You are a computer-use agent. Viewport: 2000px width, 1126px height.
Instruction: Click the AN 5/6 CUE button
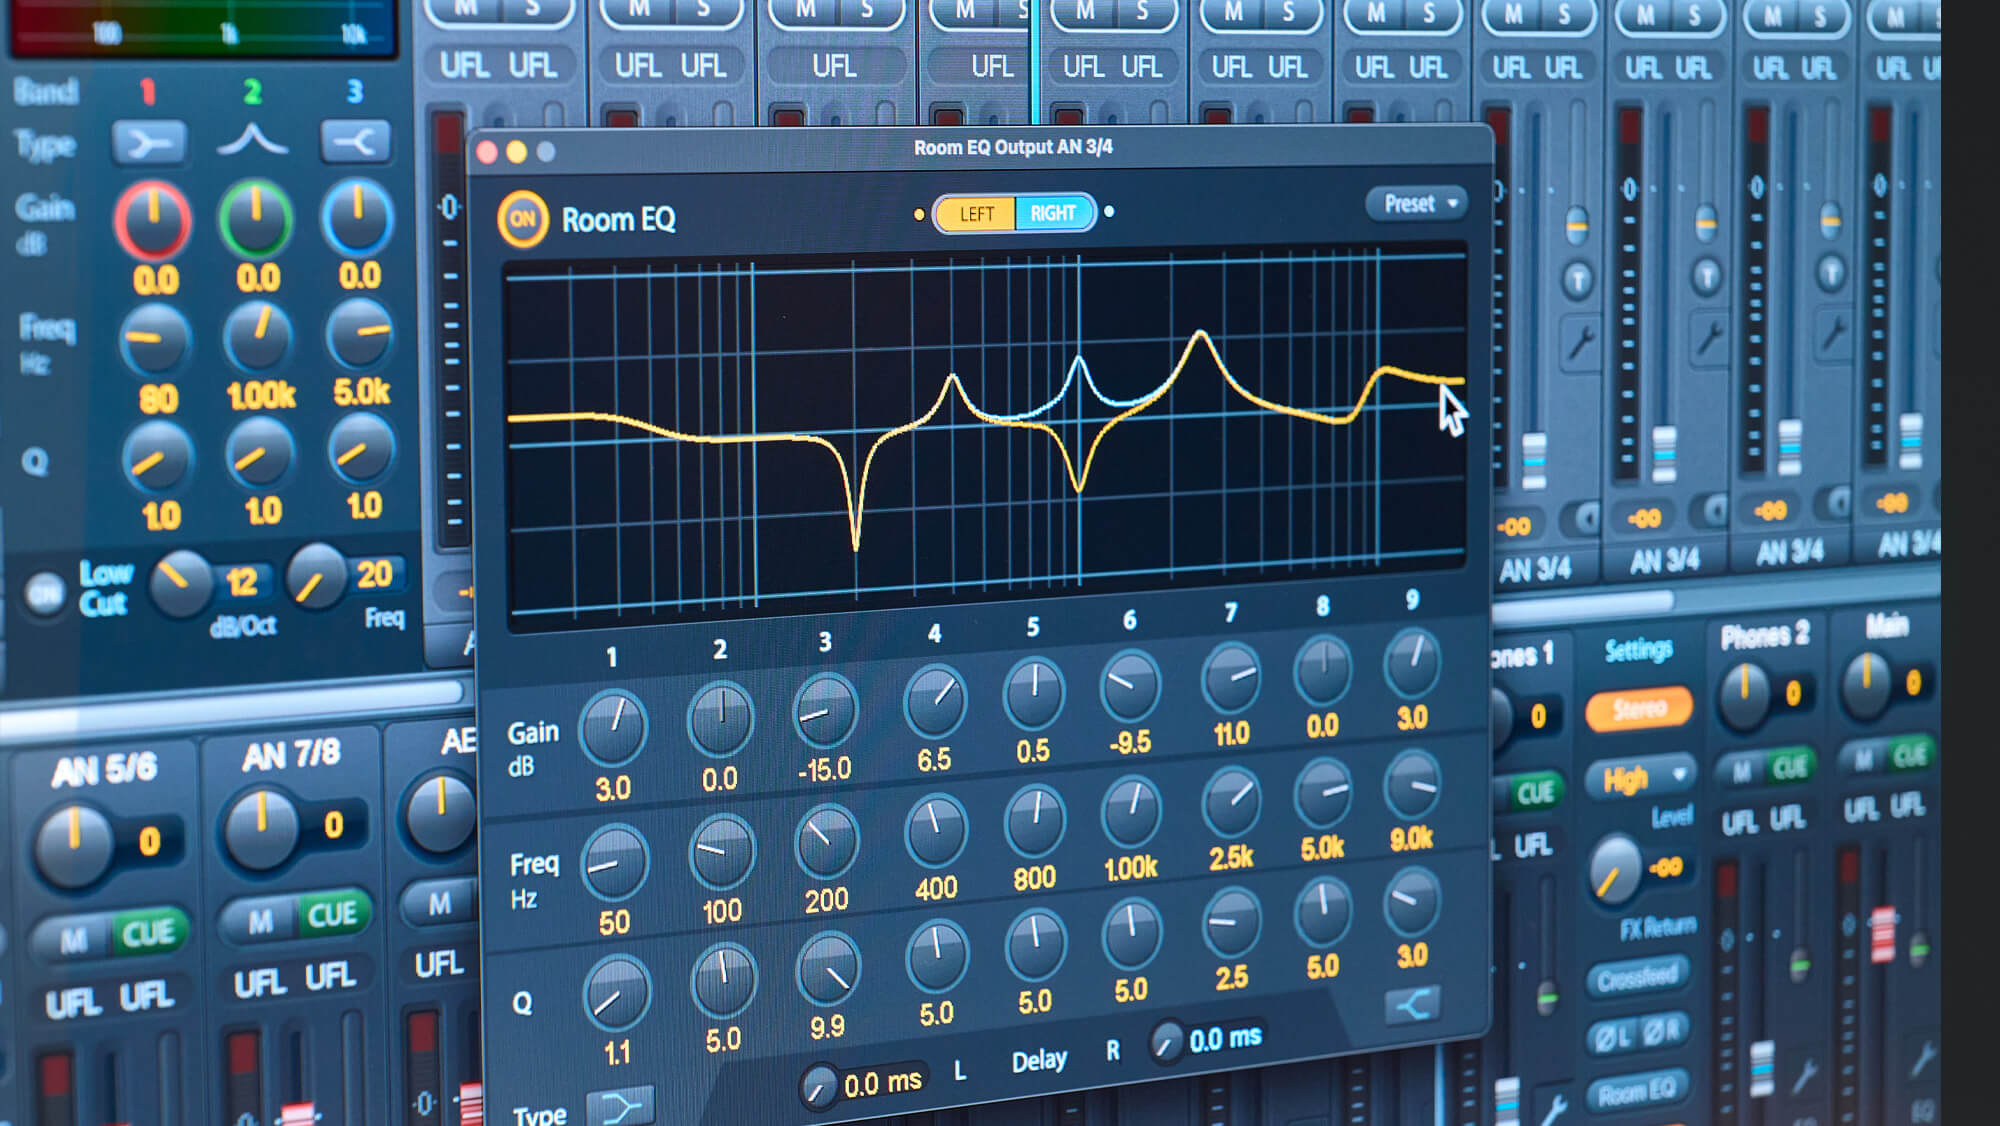[x=148, y=933]
